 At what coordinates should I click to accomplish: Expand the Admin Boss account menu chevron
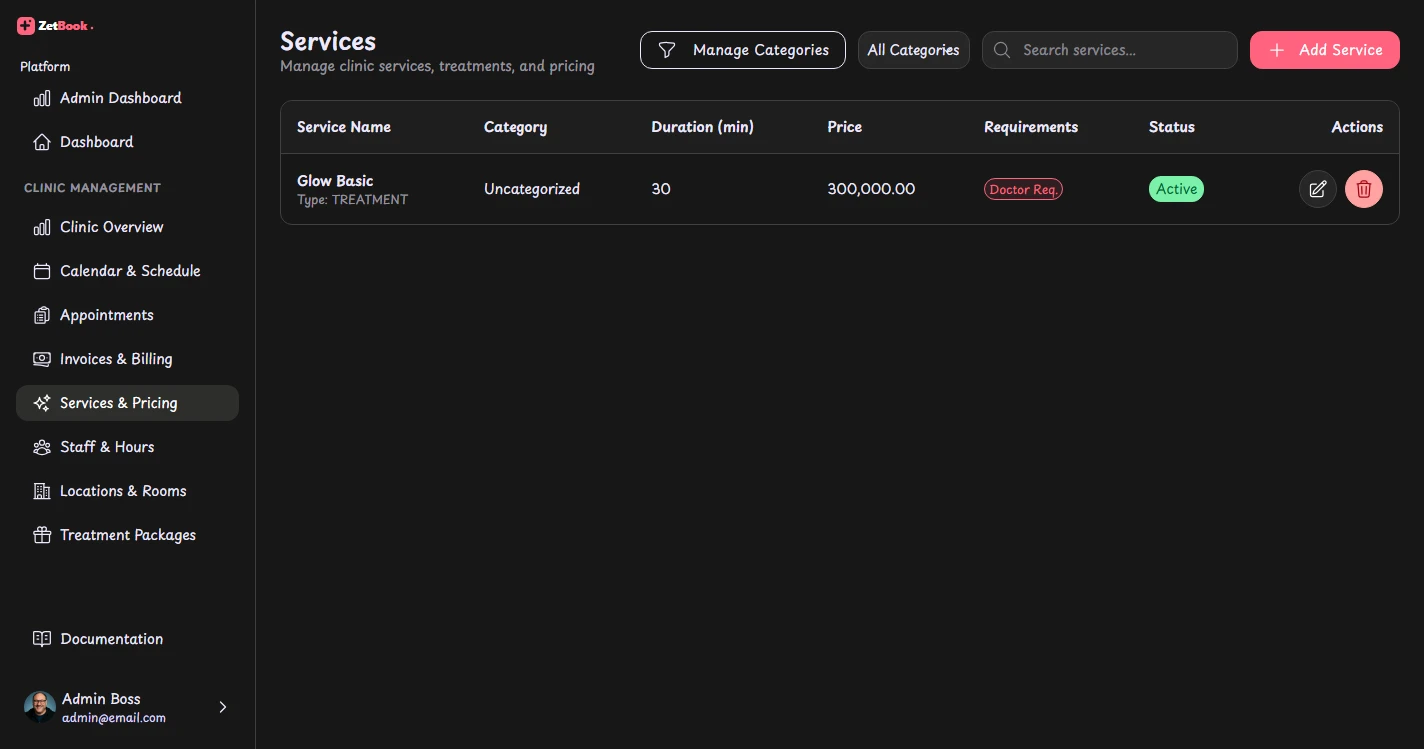pos(223,707)
